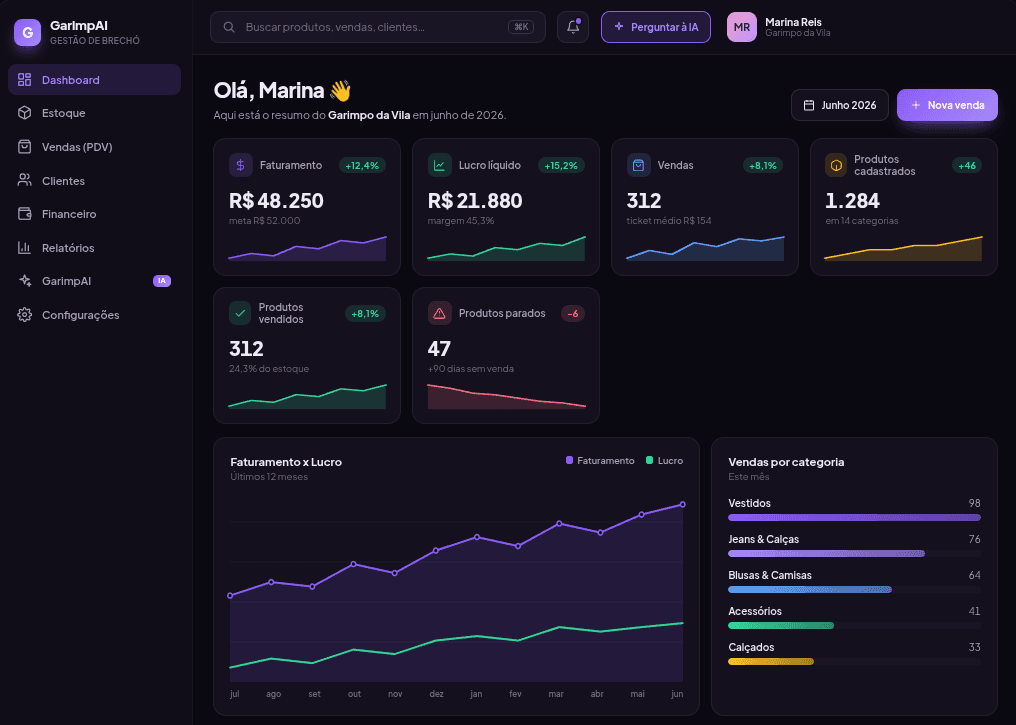1016x725 pixels.
Task: Toggle Faturamento series in chart legend
Action: (x=600, y=461)
